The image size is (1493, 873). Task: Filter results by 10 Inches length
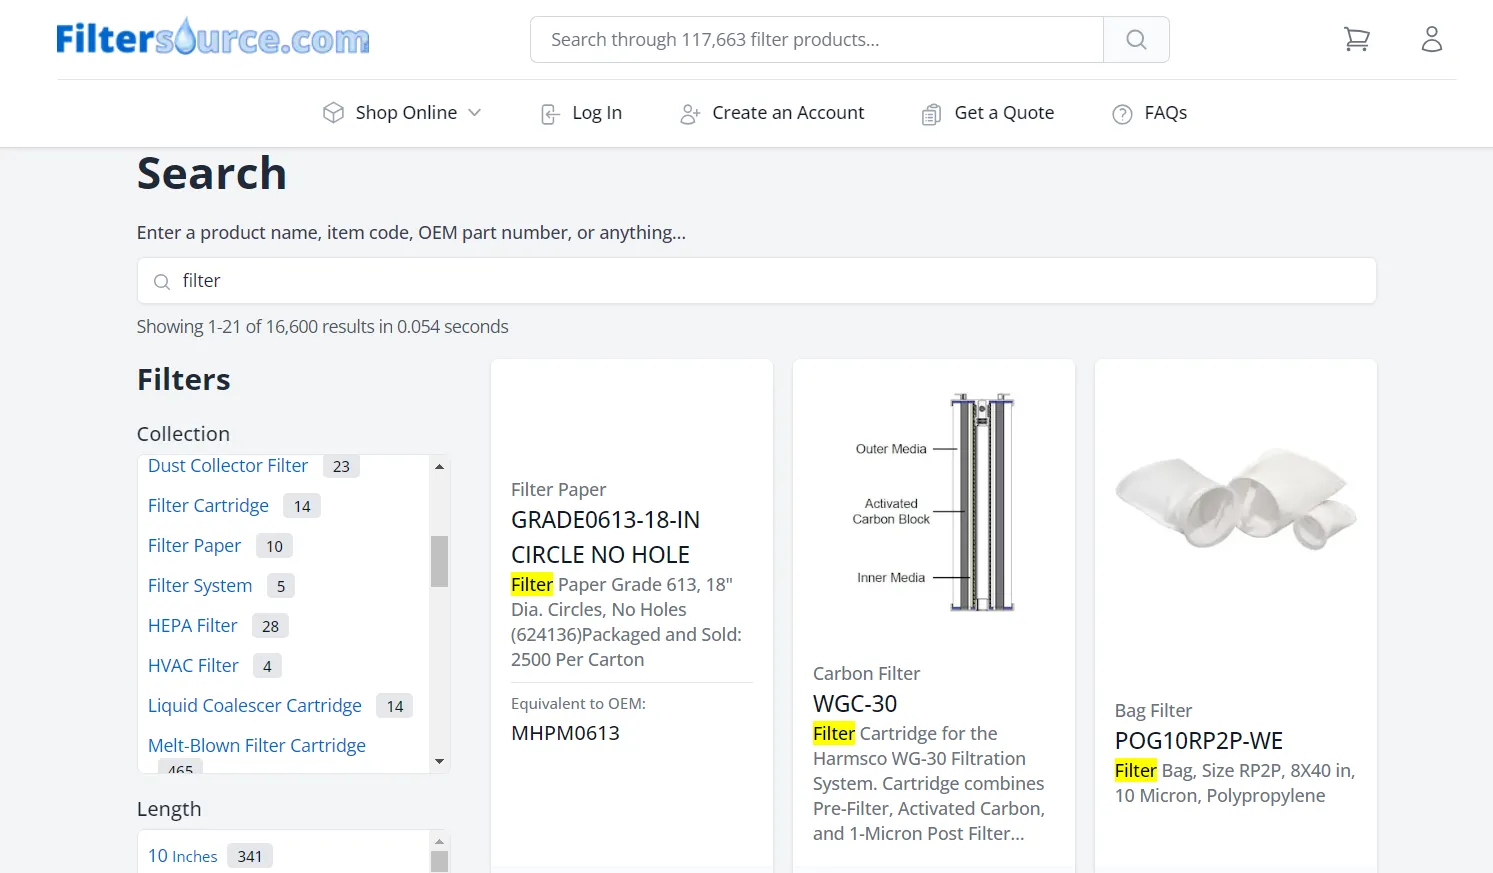183,855
